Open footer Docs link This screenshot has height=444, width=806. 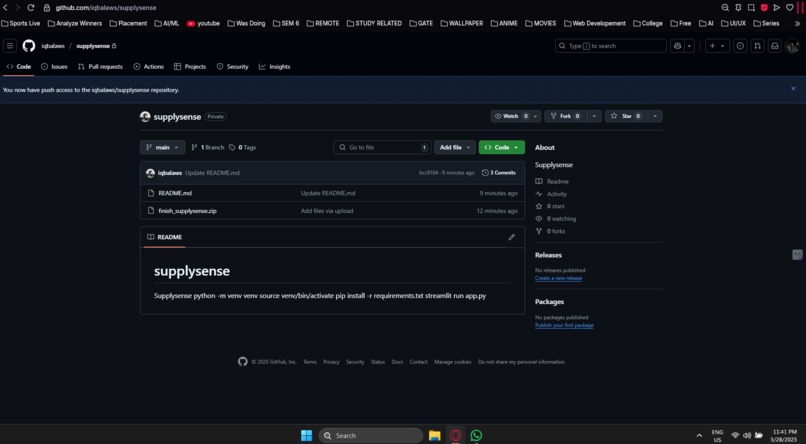tap(397, 362)
